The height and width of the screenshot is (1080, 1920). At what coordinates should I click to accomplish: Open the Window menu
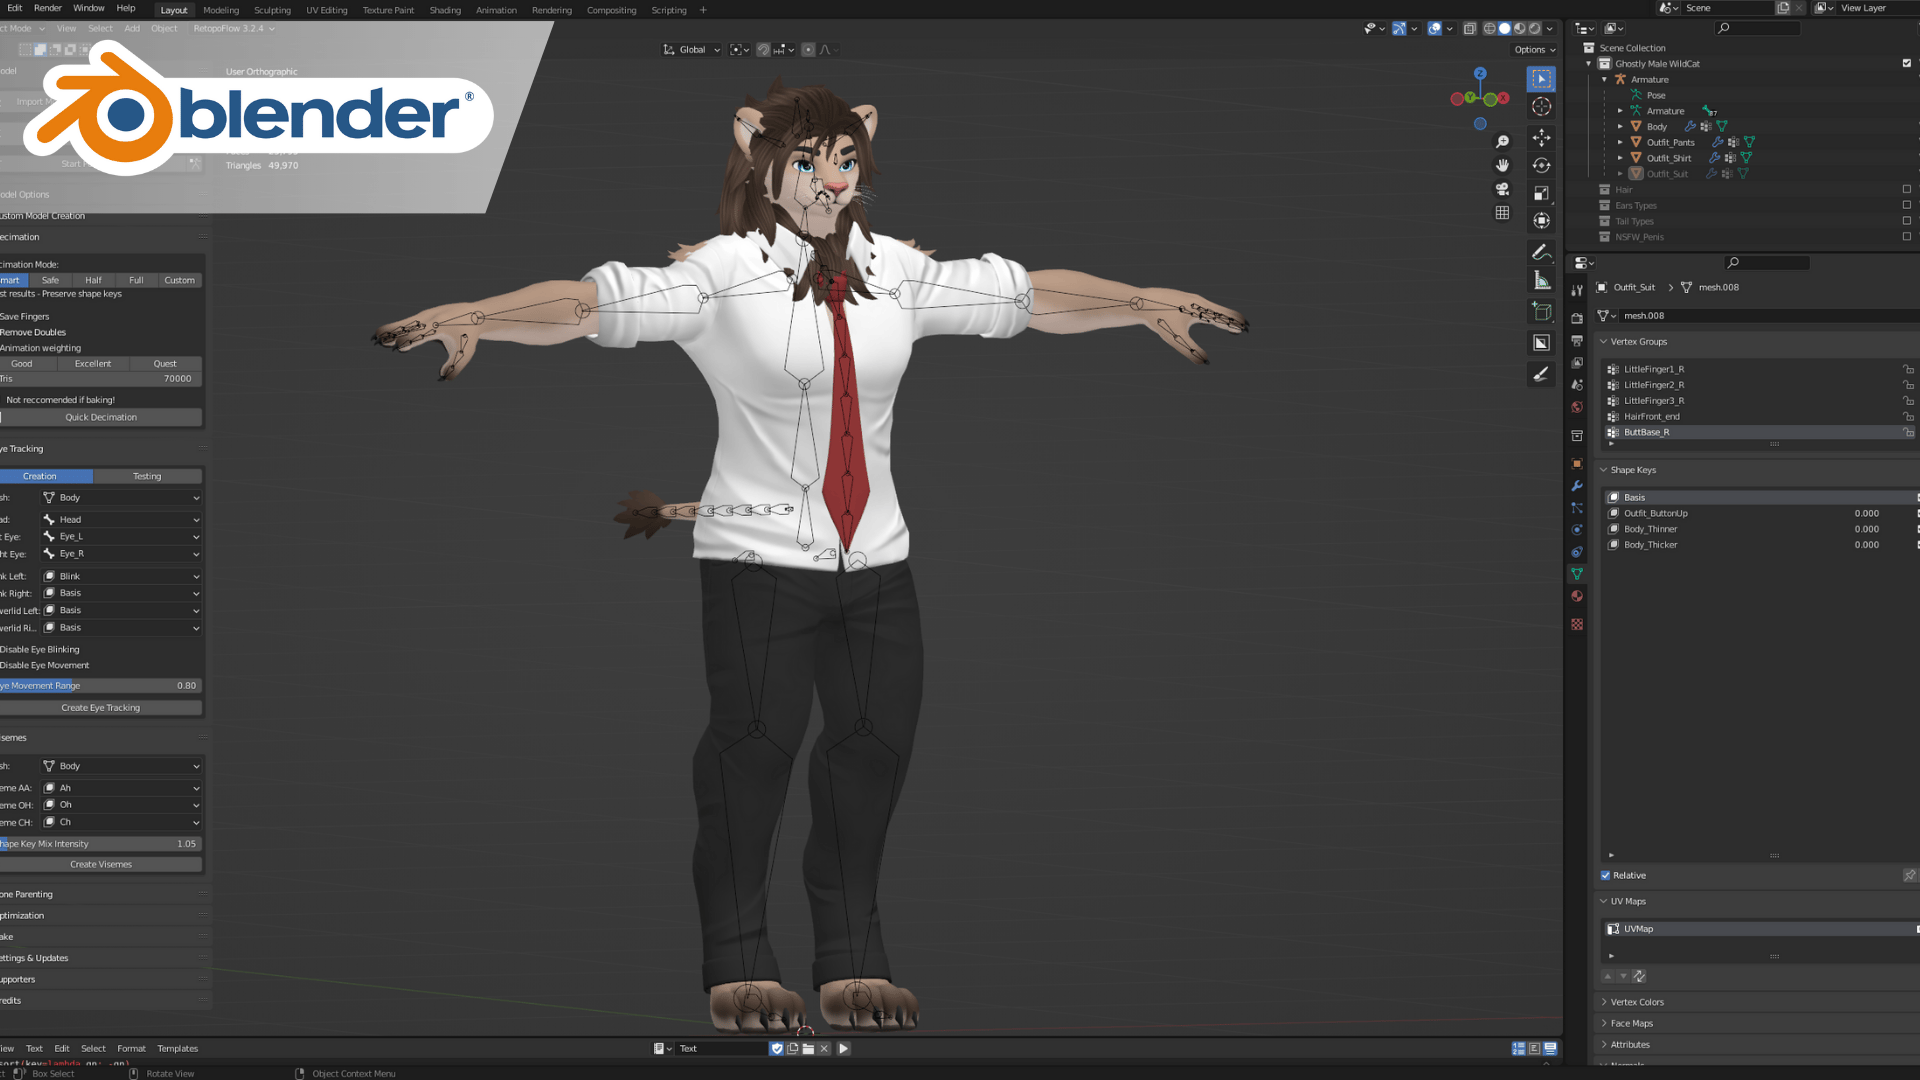[x=89, y=8]
